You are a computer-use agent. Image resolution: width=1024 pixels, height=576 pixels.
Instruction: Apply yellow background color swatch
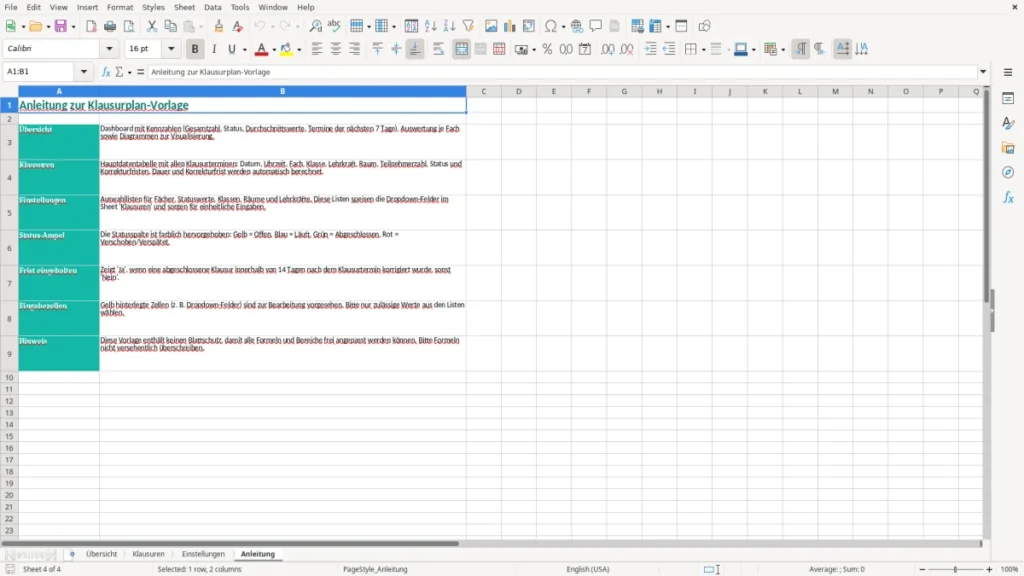pyautogui.click(x=287, y=49)
